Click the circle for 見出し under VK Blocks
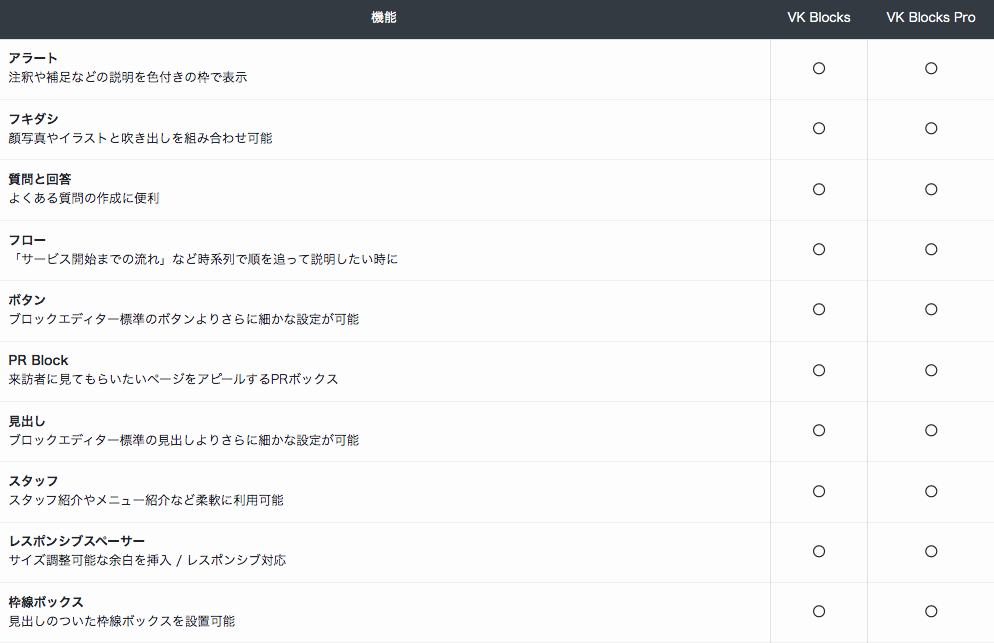This screenshot has height=643, width=994. (819, 431)
